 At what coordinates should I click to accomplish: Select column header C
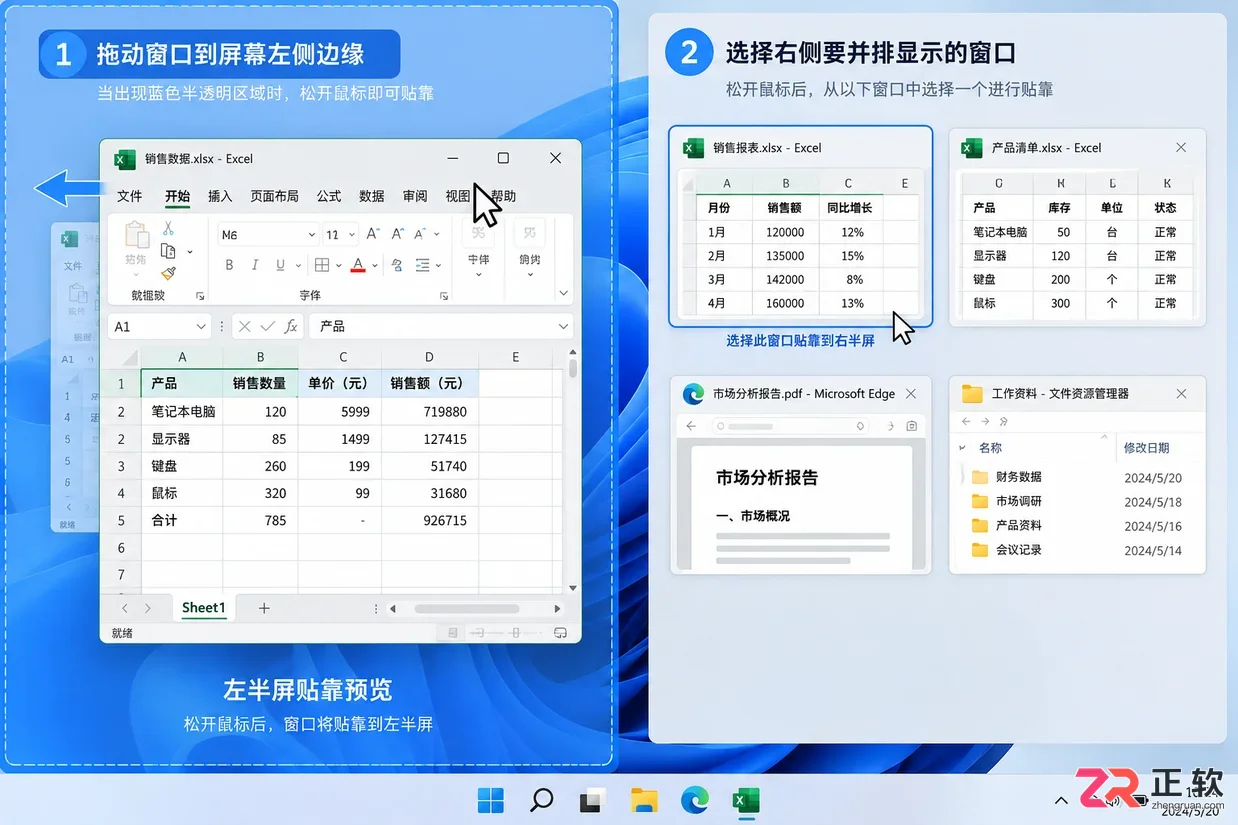343,357
